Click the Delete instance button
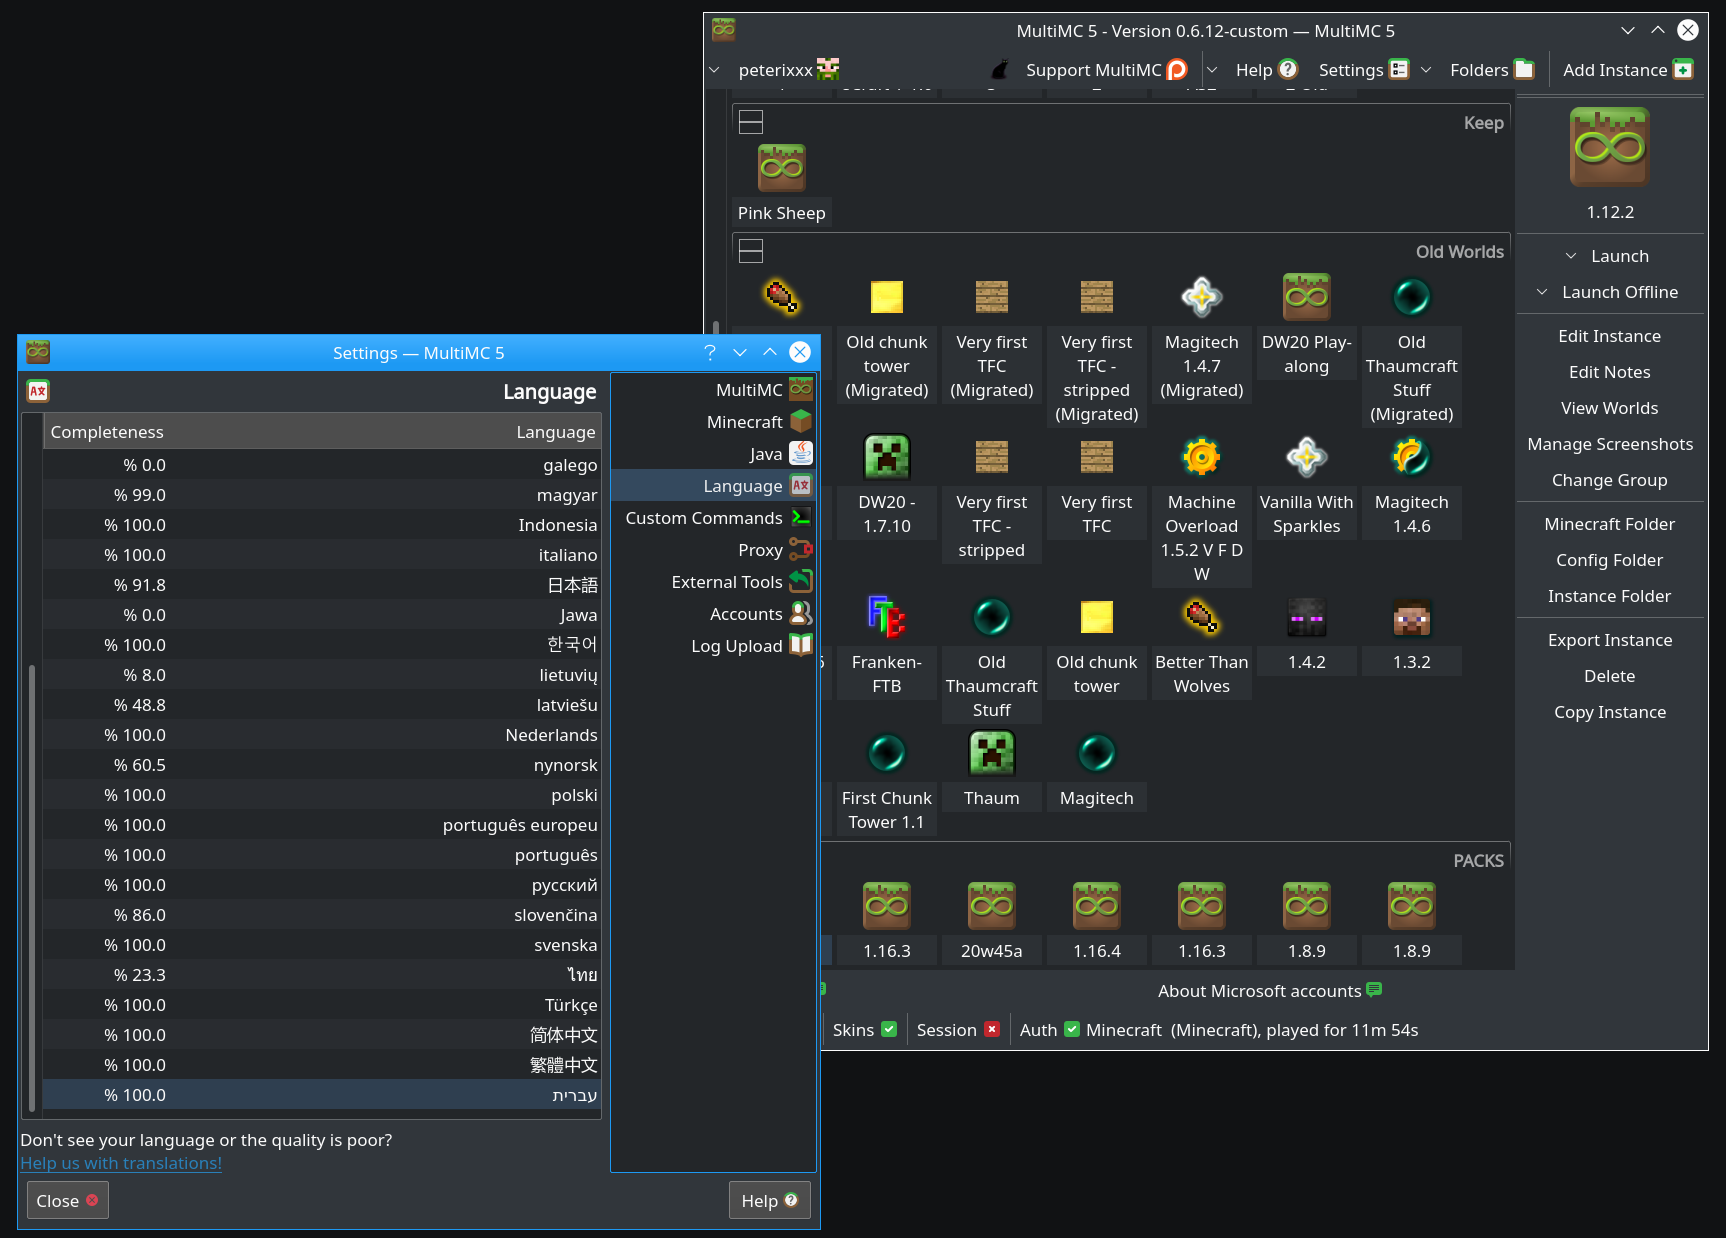This screenshot has height=1238, width=1726. (x=1609, y=675)
